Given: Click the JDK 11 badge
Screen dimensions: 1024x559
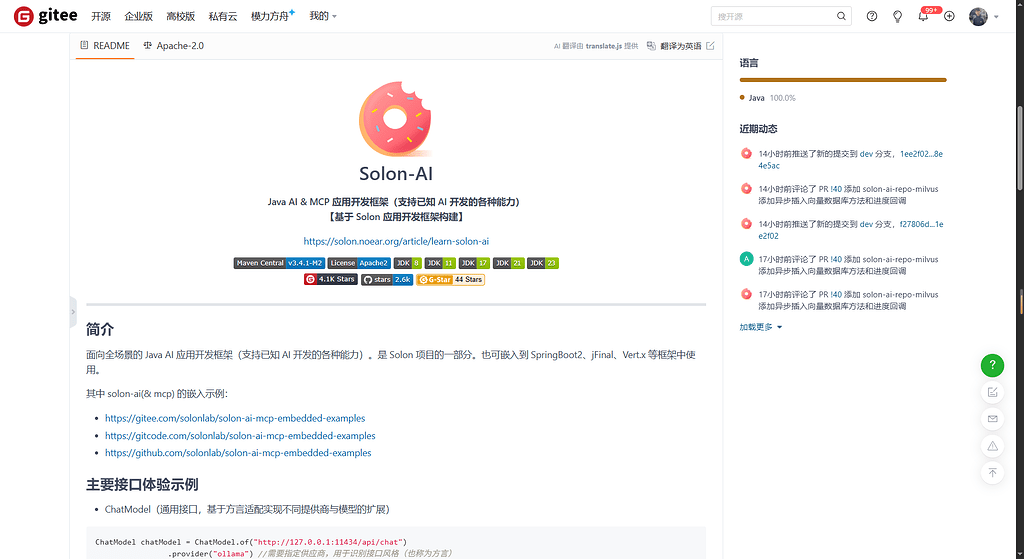Looking at the screenshot, I should point(440,263).
